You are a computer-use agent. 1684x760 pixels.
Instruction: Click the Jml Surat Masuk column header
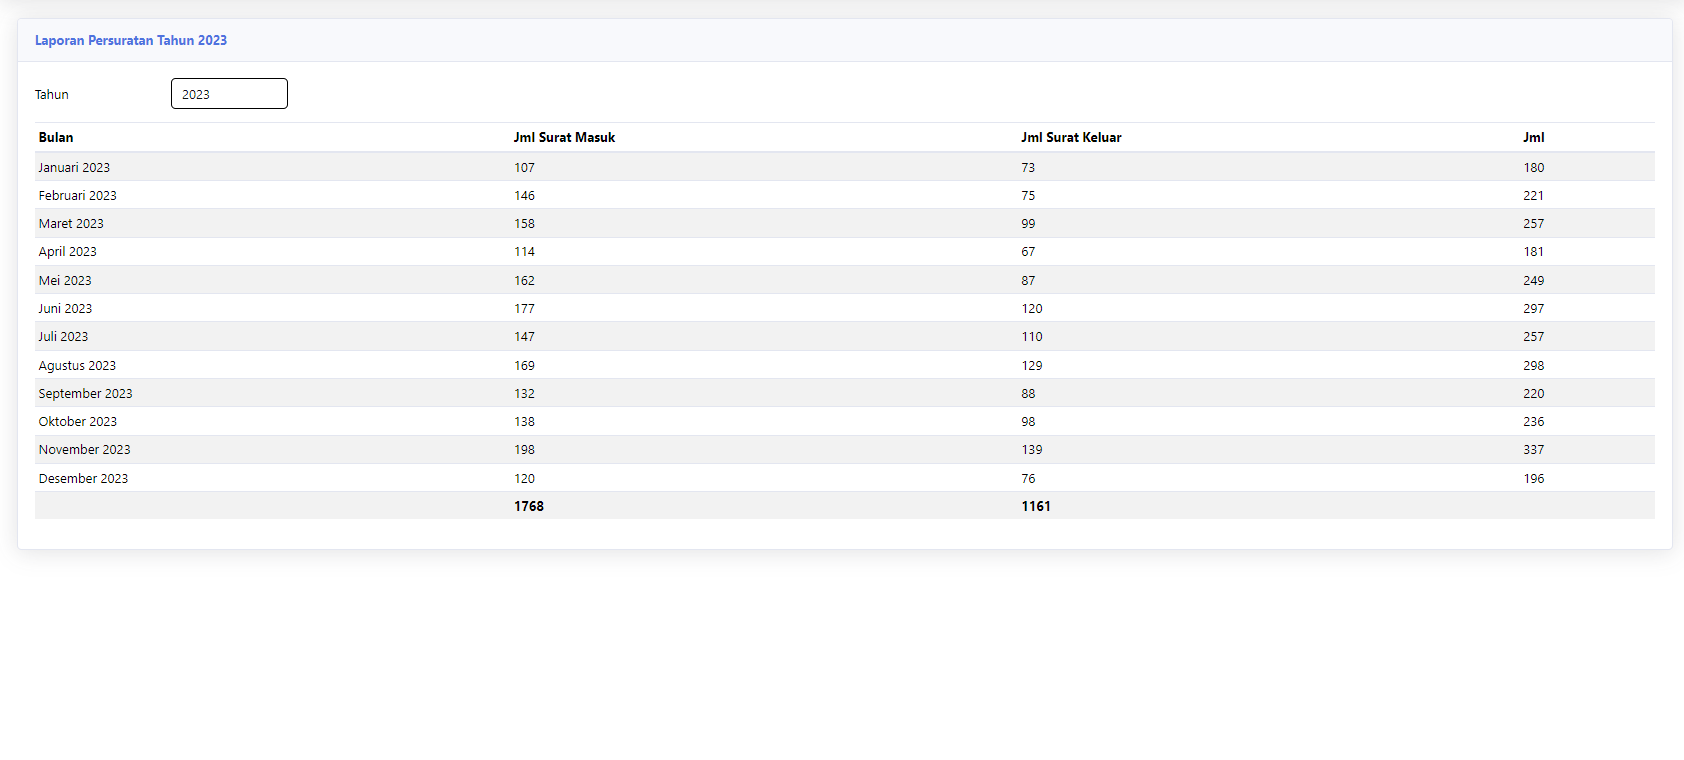coord(565,138)
